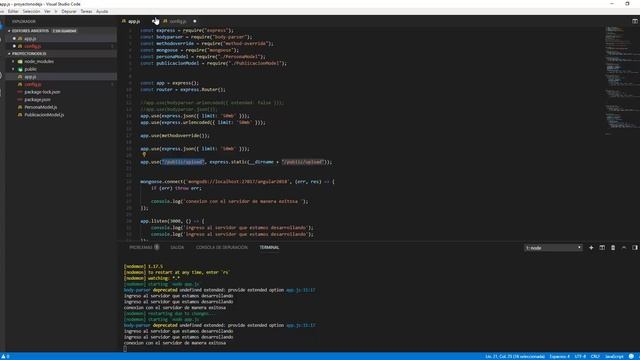This screenshot has width=640, height=360.
Task: Open the Tareas menu
Action: click(86, 11)
